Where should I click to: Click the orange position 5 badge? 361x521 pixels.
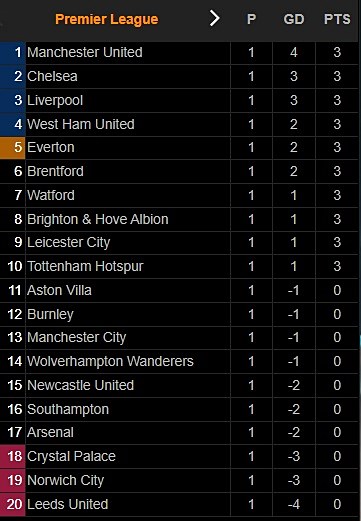[13, 147]
